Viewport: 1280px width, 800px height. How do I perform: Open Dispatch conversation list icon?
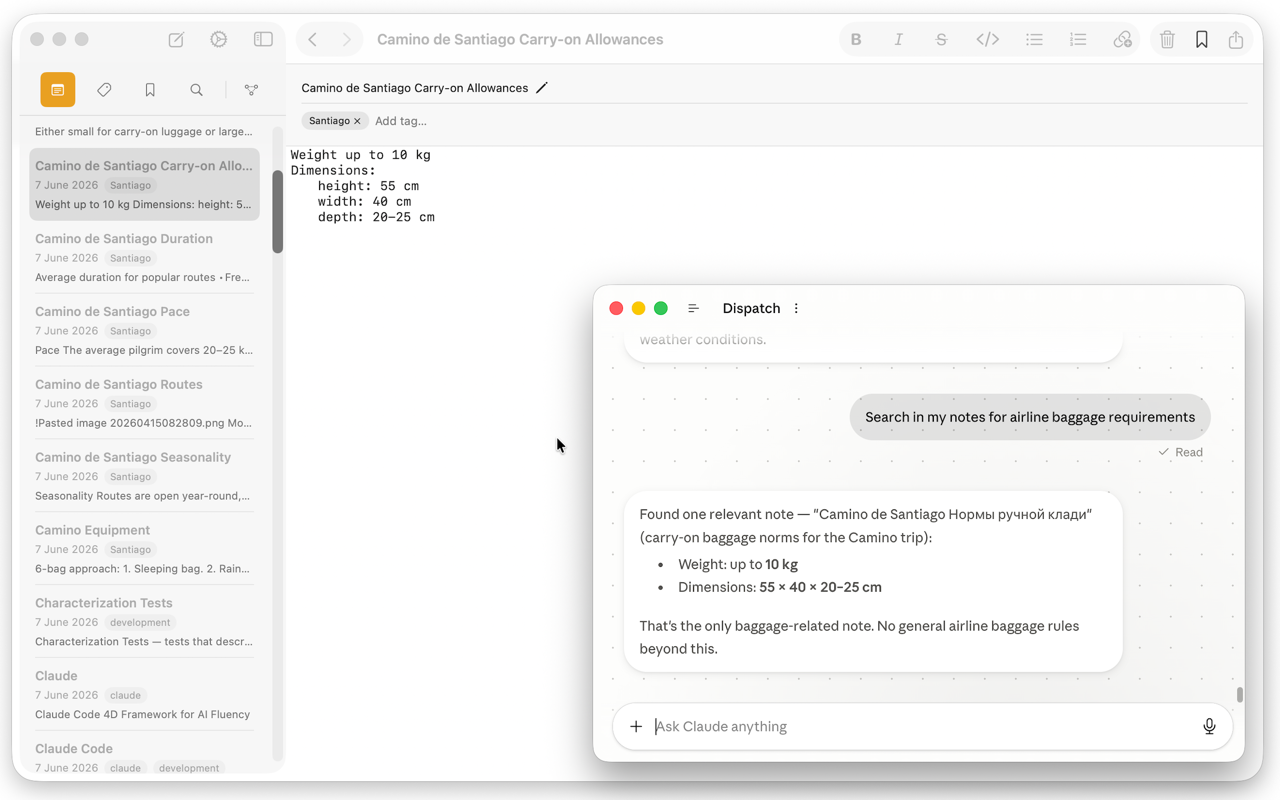pyautogui.click(x=693, y=308)
